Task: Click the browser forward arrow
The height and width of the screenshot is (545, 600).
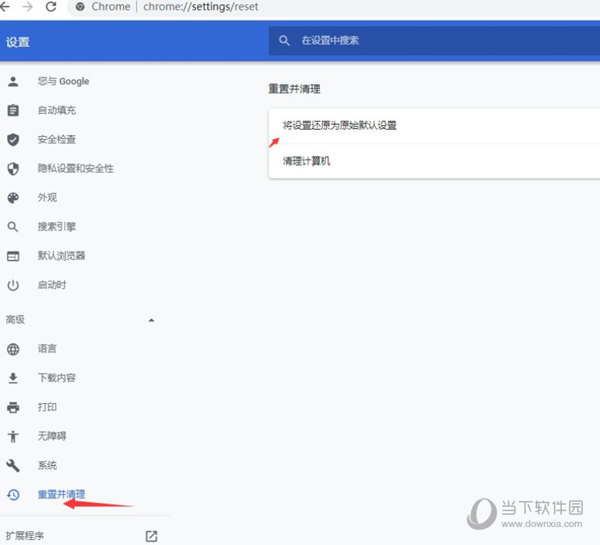Action: [30, 7]
